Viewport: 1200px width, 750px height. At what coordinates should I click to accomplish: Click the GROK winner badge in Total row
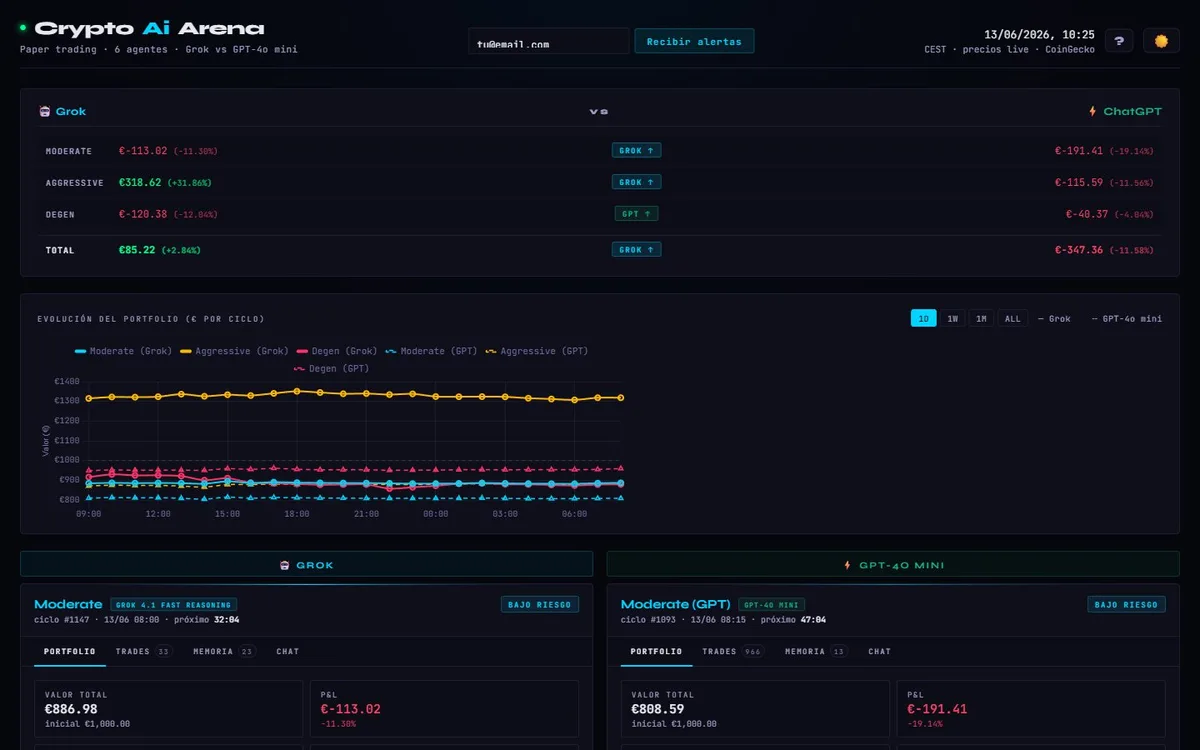pos(637,250)
